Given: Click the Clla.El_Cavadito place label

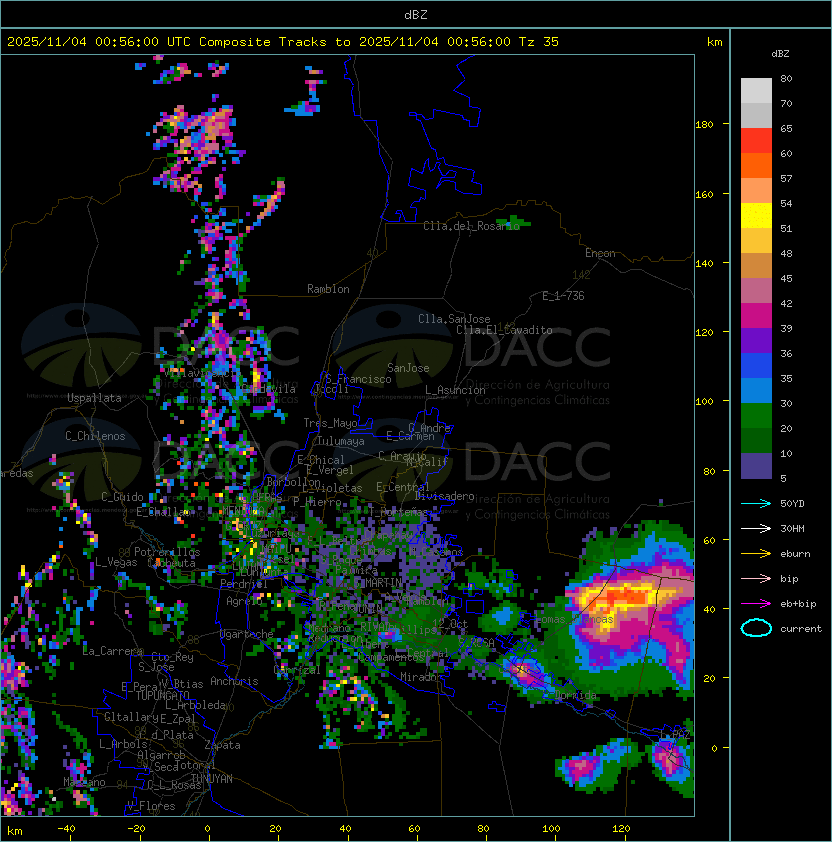Looking at the screenshot, I should click(504, 330).
